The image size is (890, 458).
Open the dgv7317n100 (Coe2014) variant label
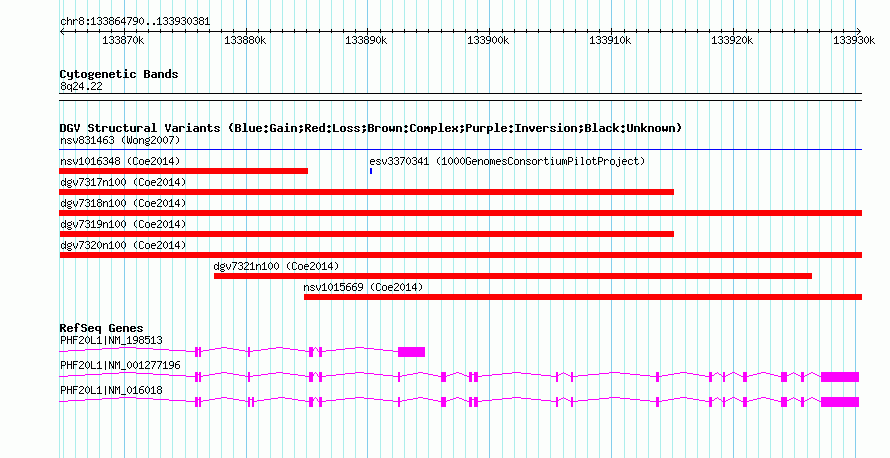(x=123, y=182)
